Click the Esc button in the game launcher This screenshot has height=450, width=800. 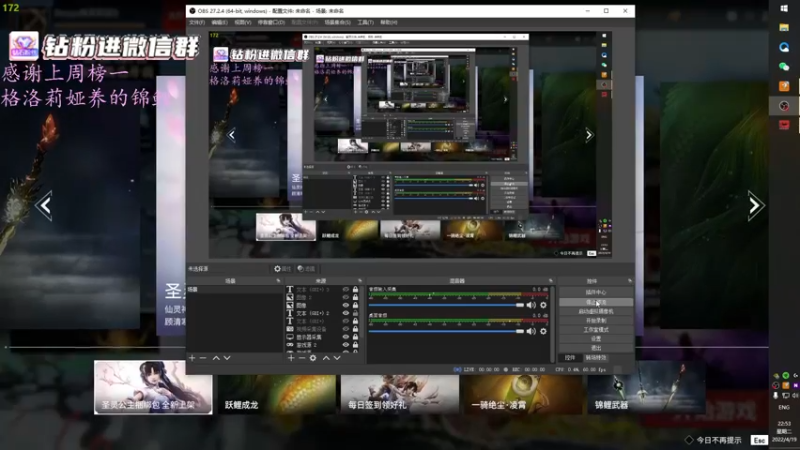click(x=759, y=440)
